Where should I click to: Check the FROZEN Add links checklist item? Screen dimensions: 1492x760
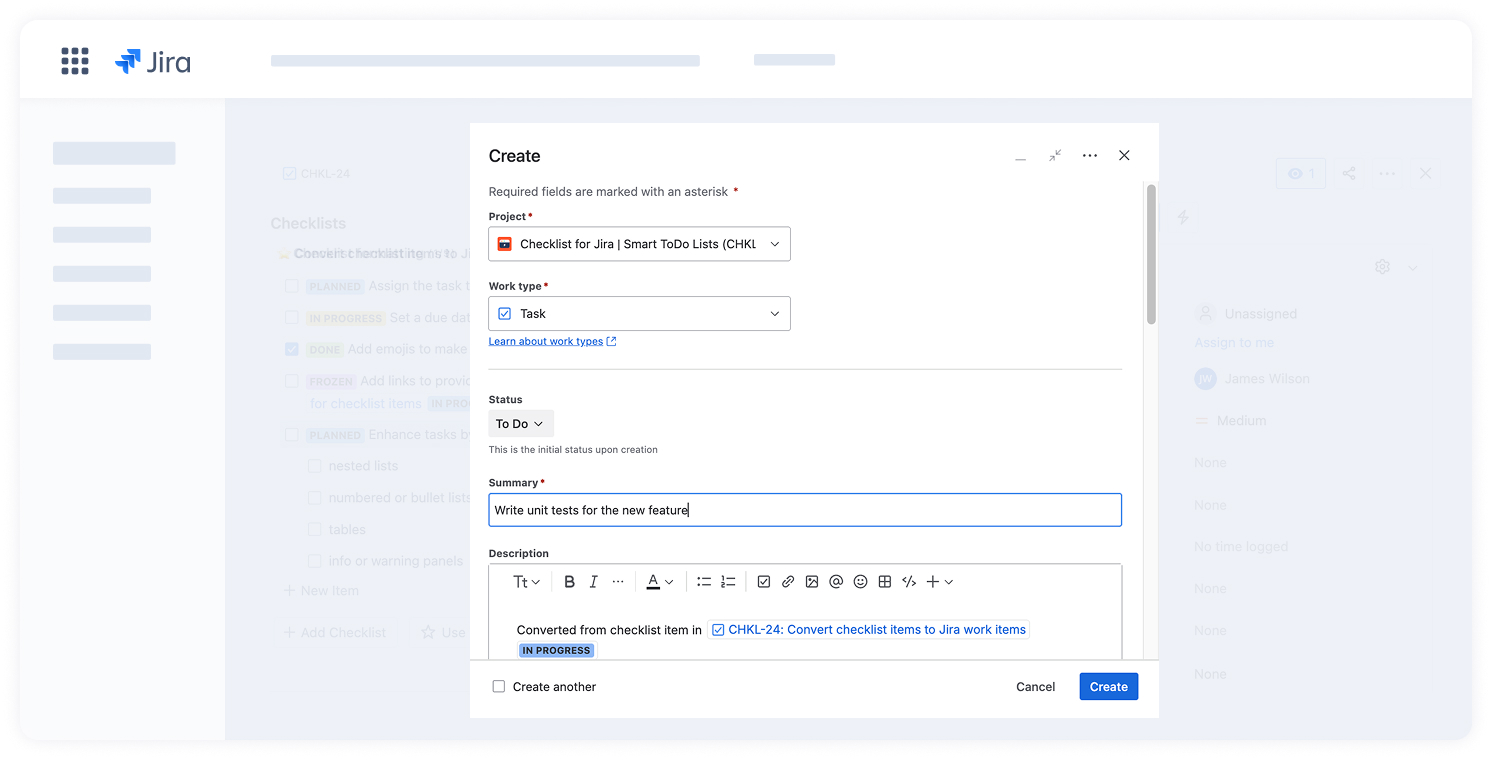292,382
